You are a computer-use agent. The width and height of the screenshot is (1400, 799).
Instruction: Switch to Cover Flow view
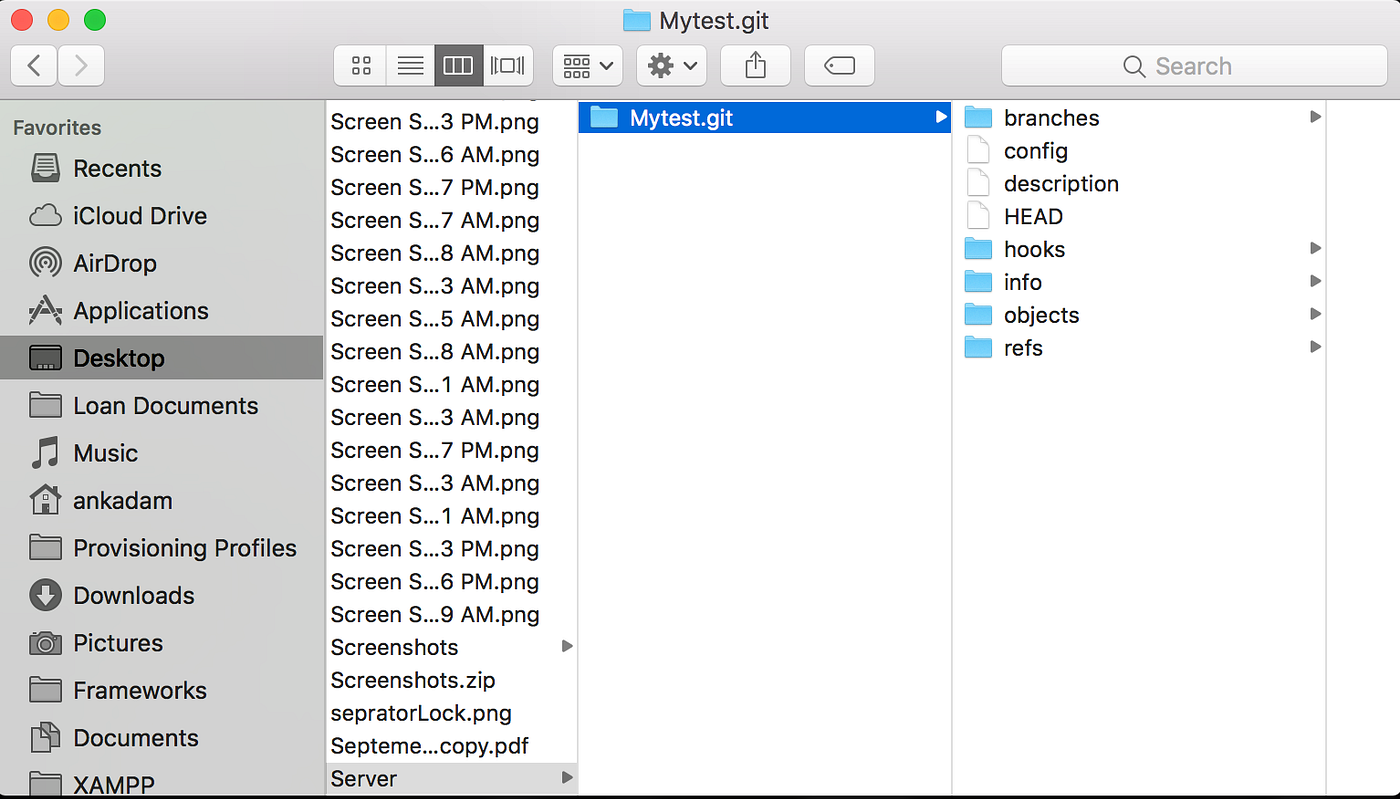click(x=507, y=65)
